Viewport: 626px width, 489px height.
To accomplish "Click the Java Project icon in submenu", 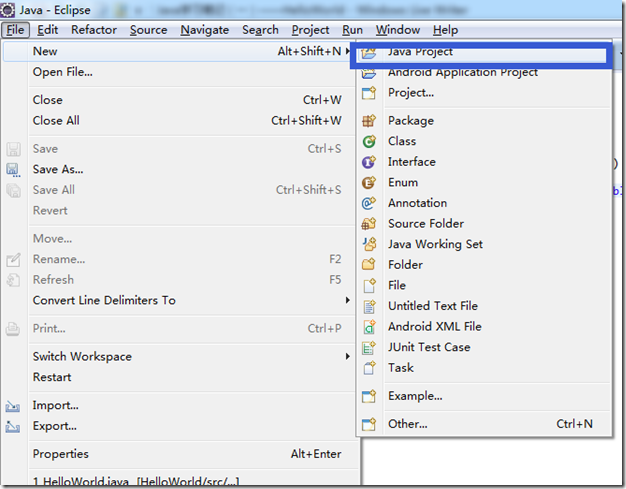I will [x=369, y=52].
